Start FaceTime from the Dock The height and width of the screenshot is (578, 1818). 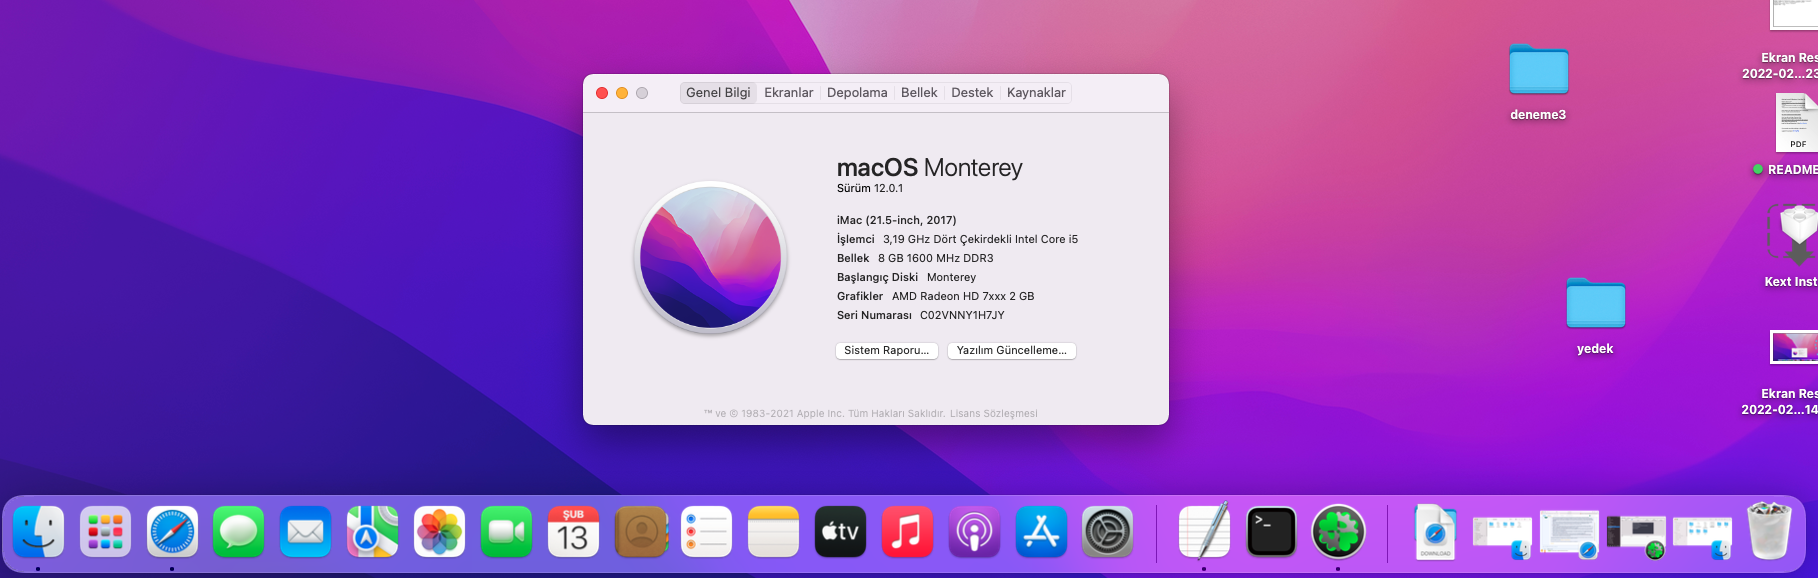[x=507, y=531]
